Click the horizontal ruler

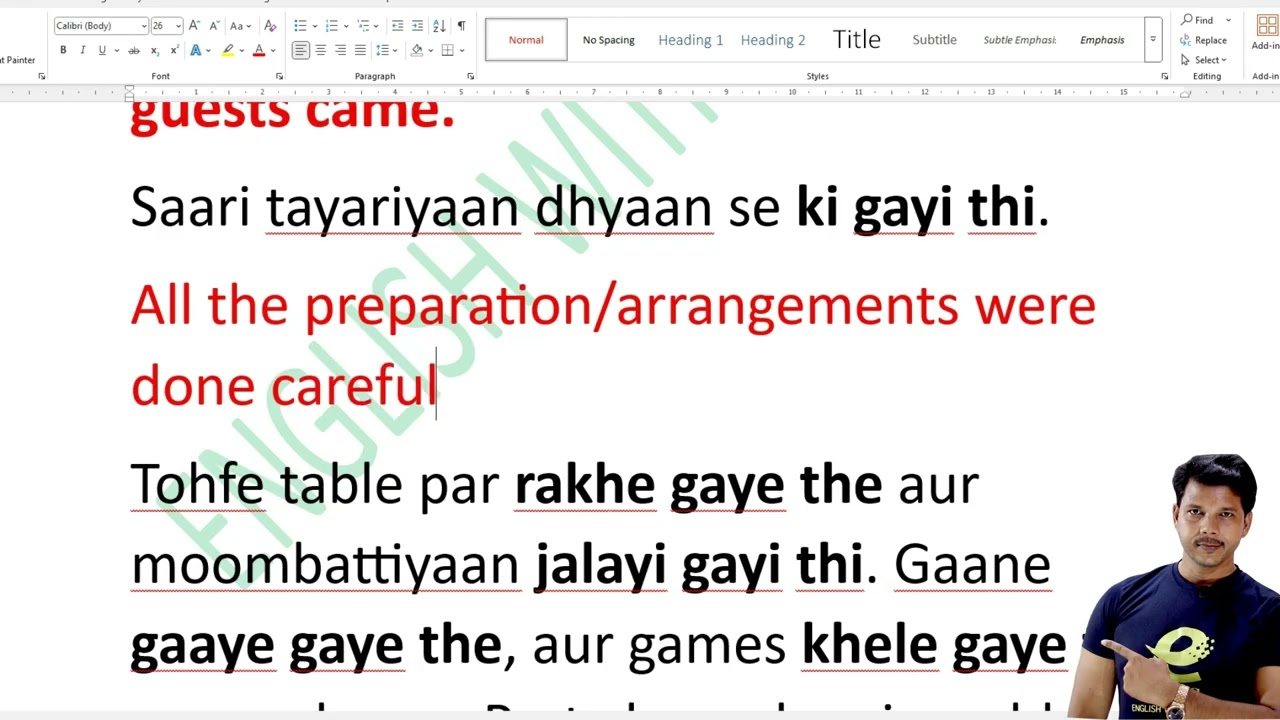click(x=640, y=93)
